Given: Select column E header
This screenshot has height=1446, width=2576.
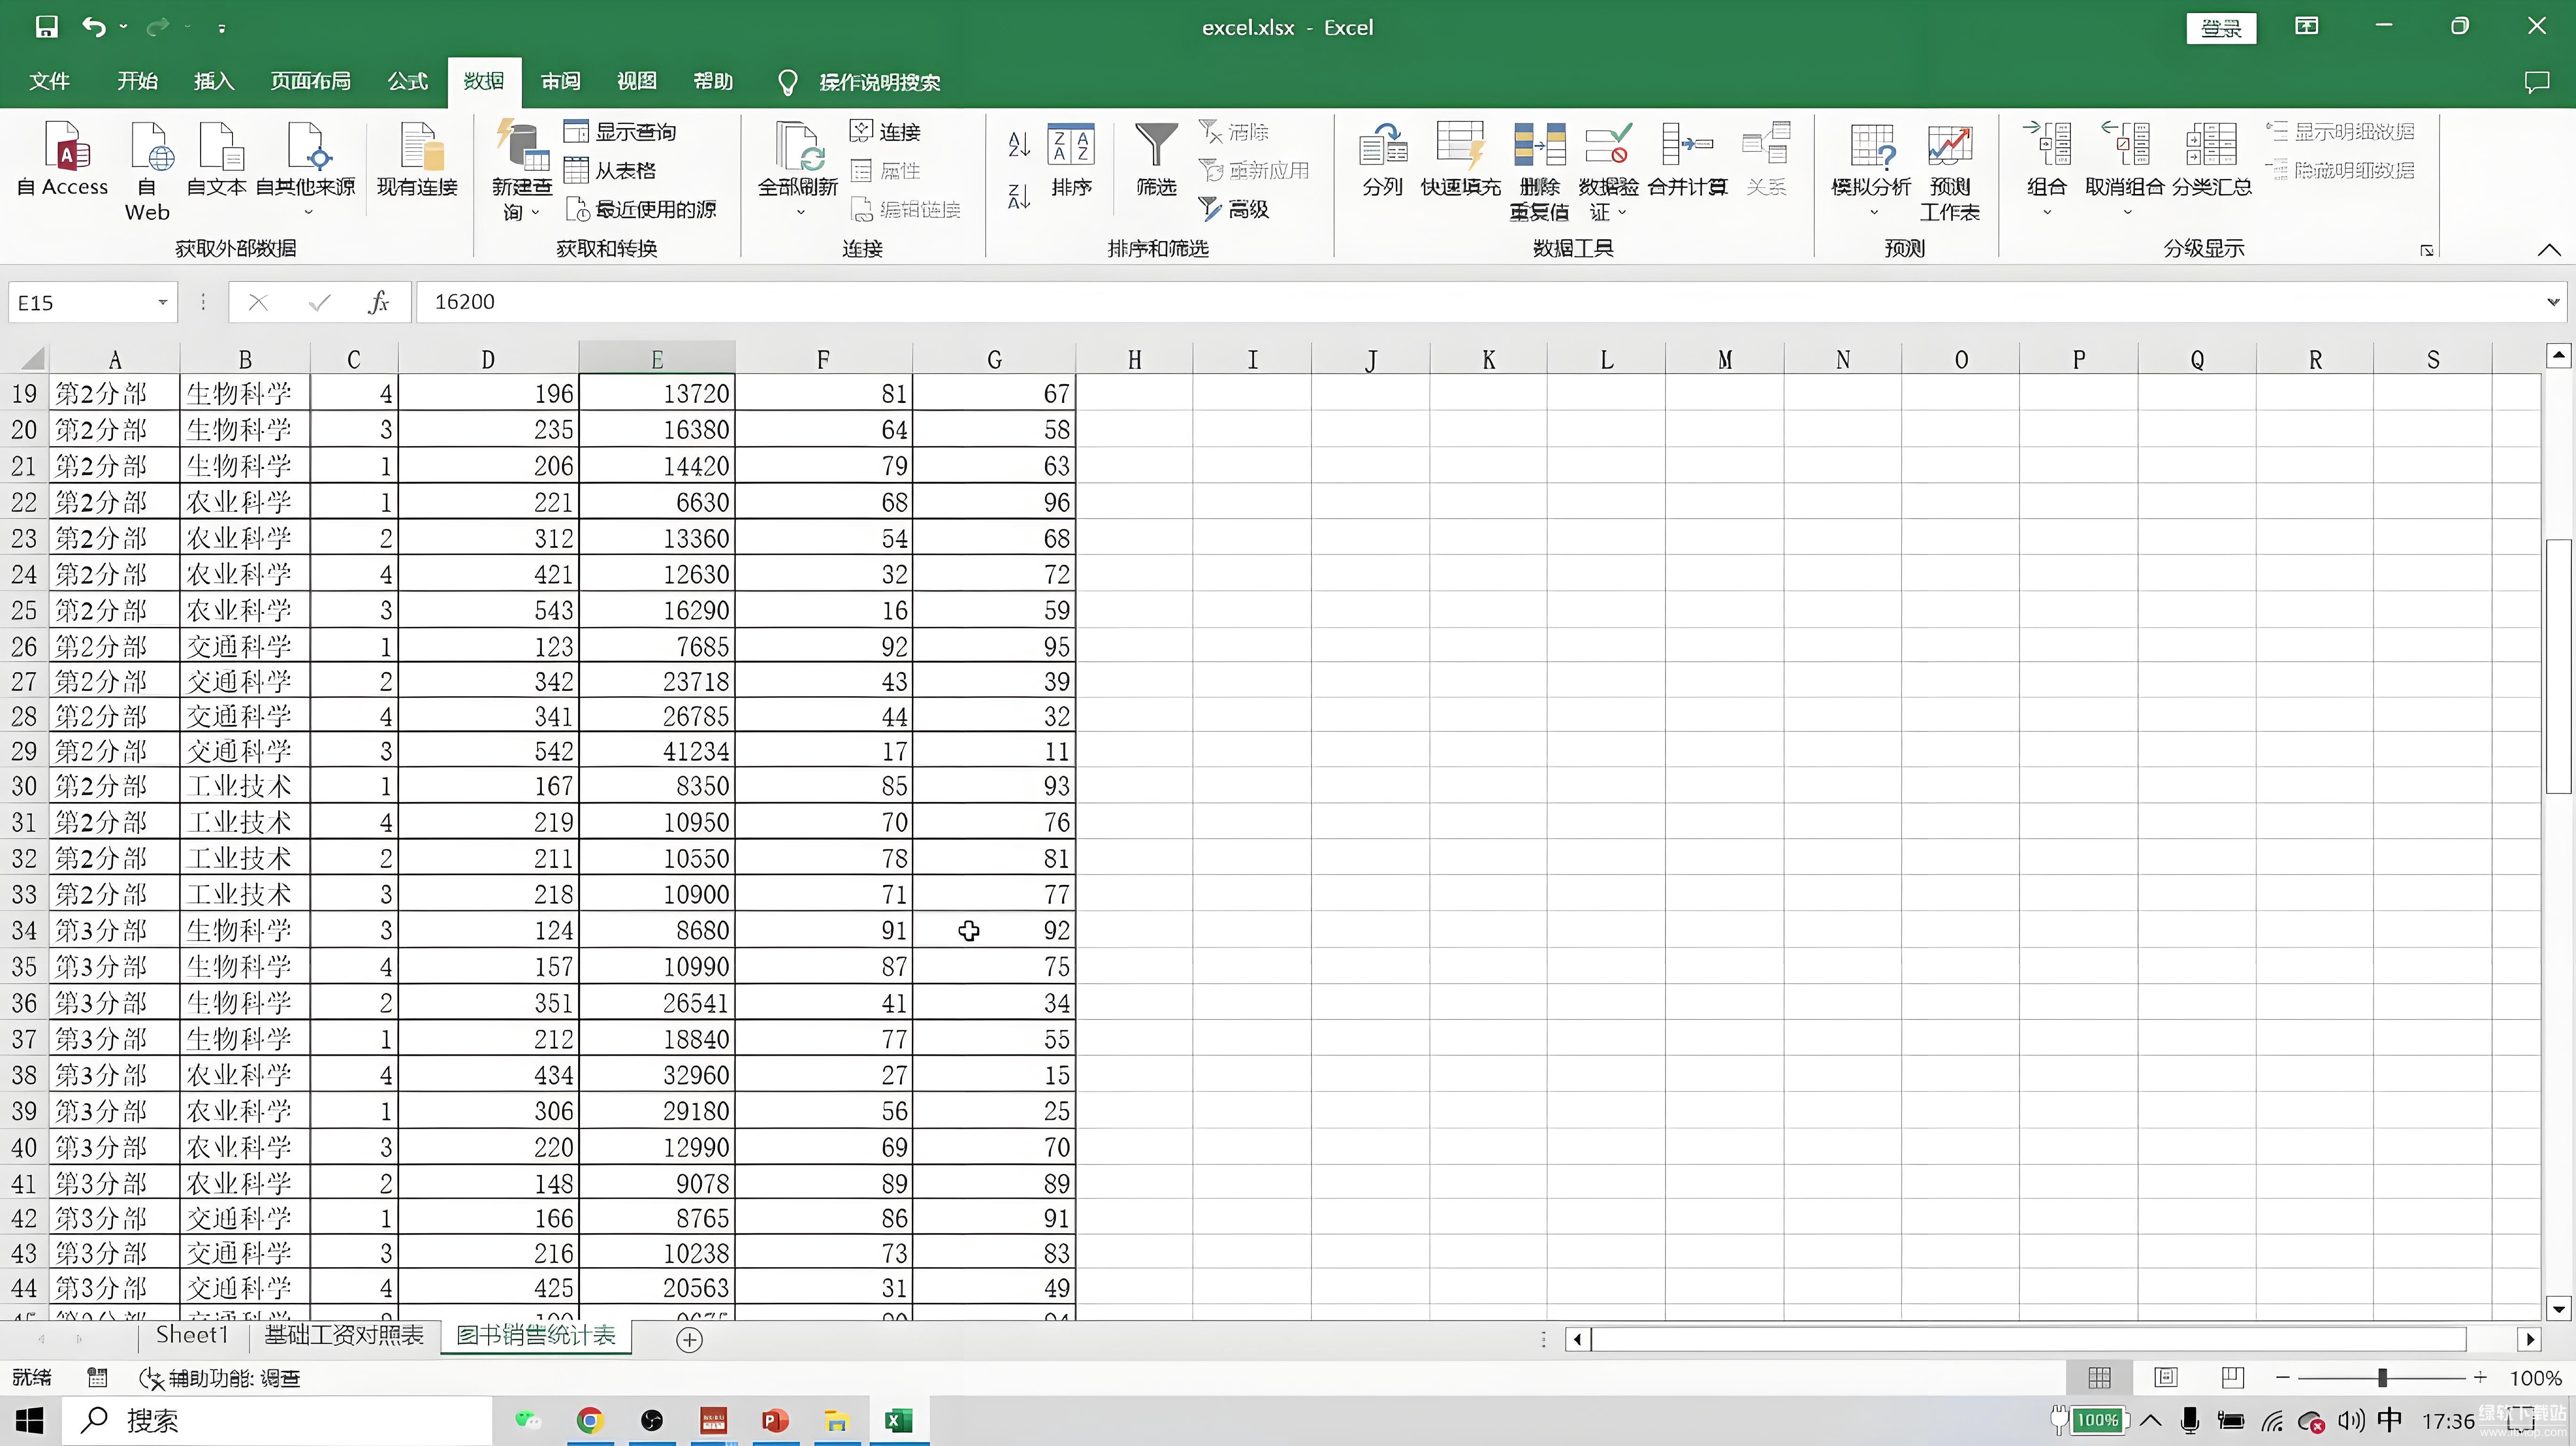Looking at the screenshot, I should click(x=657, y=359).
